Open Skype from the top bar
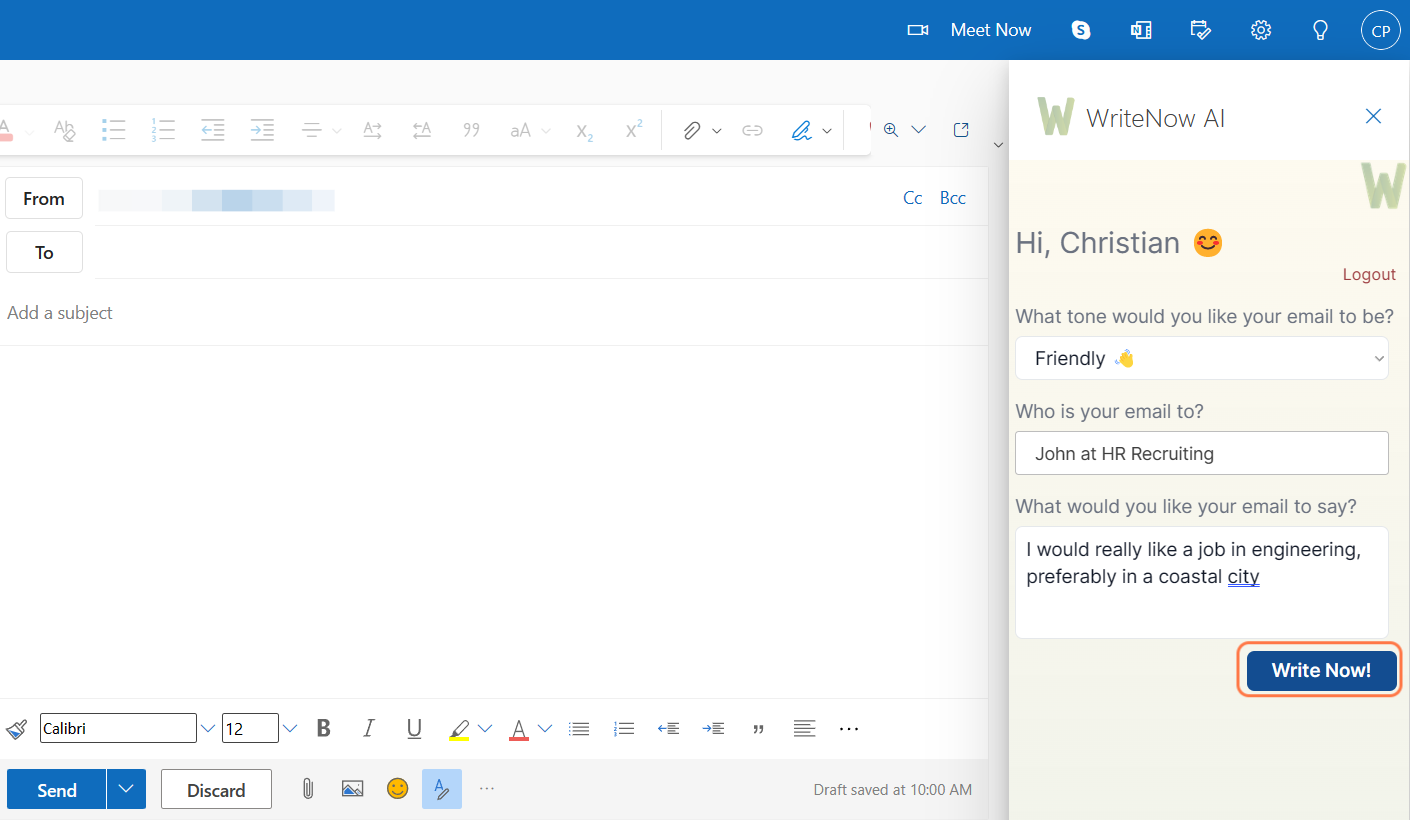 [1081, 30]
